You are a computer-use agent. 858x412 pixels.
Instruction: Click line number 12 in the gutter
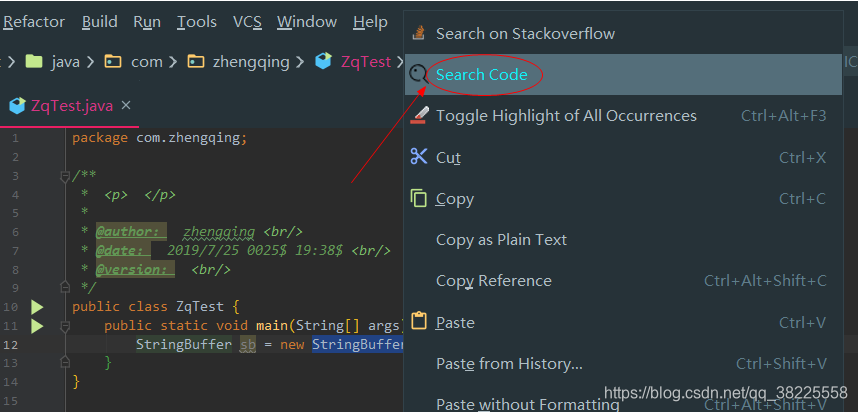coord(11,345)
